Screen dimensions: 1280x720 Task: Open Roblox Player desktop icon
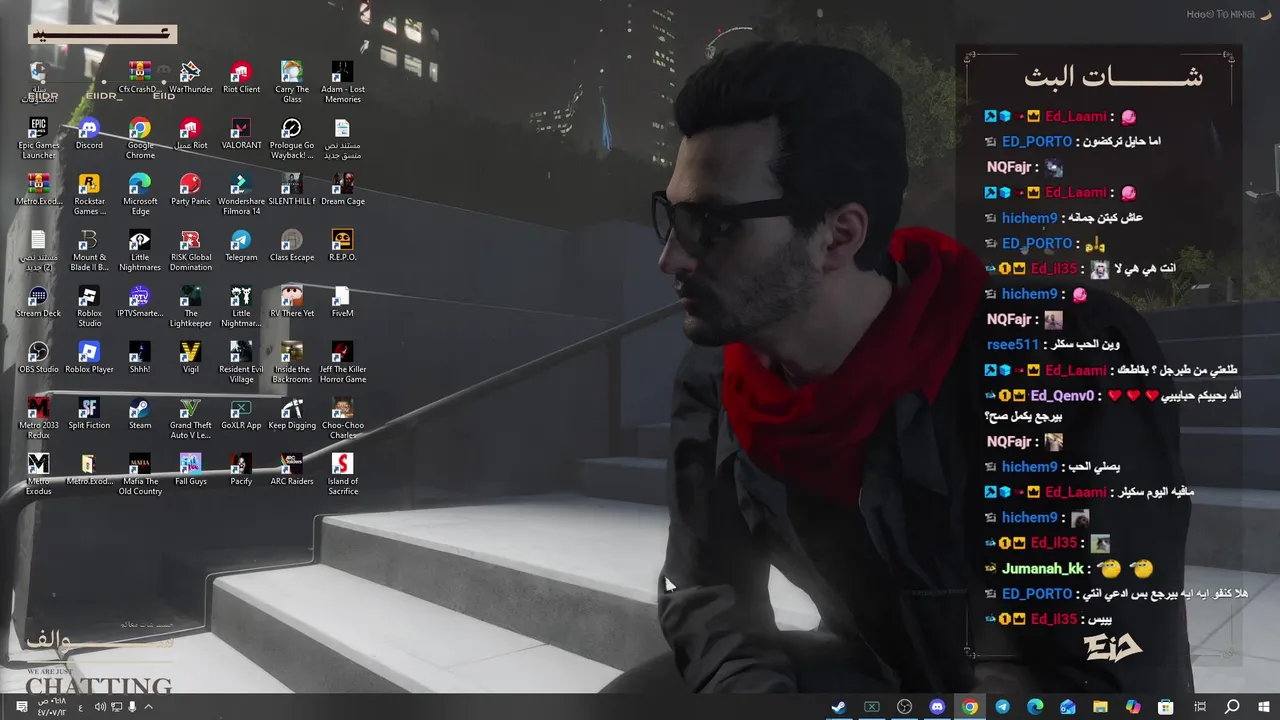coord(89,358)
